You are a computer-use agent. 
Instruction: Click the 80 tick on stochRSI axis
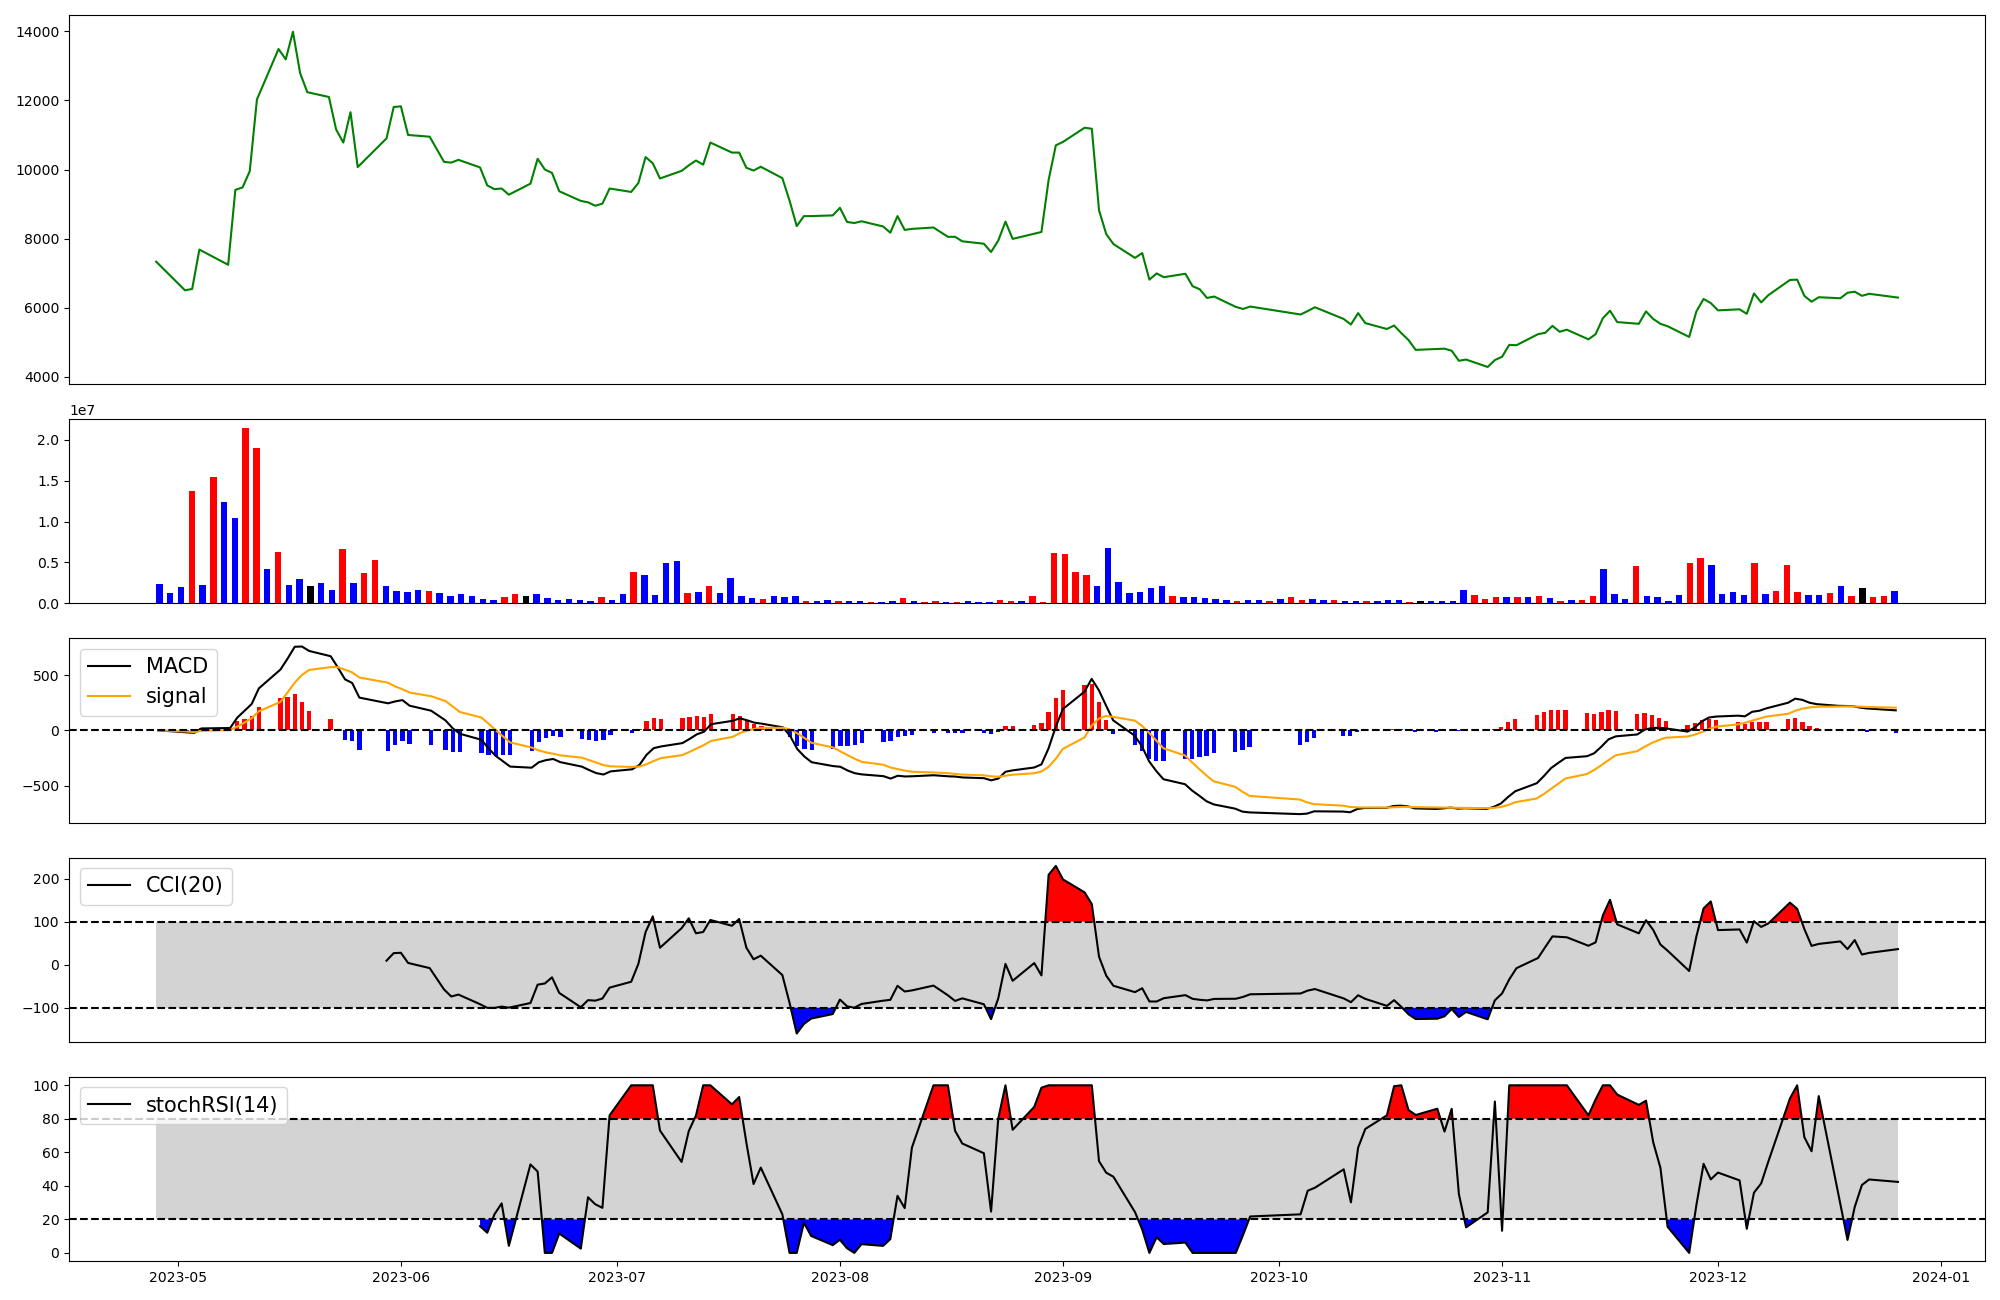click(x=53, y=1120)
